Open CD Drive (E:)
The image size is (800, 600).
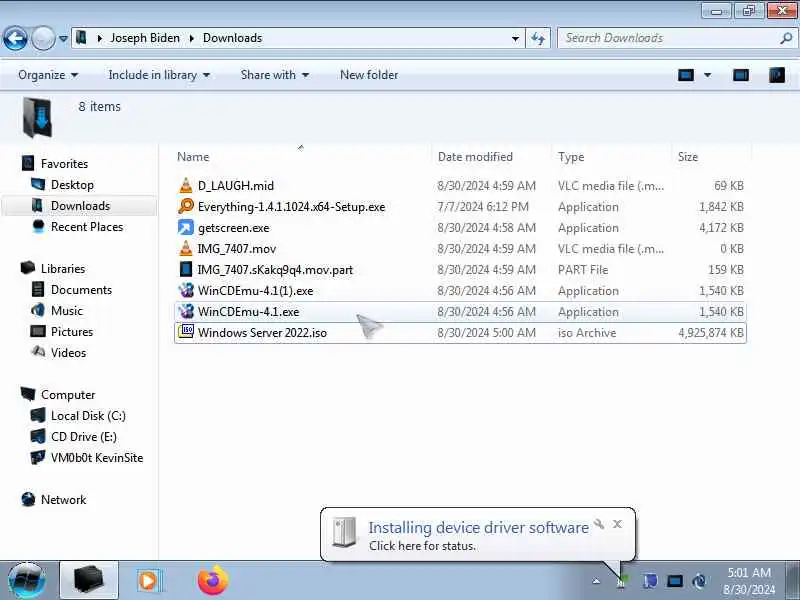point(84,437)
